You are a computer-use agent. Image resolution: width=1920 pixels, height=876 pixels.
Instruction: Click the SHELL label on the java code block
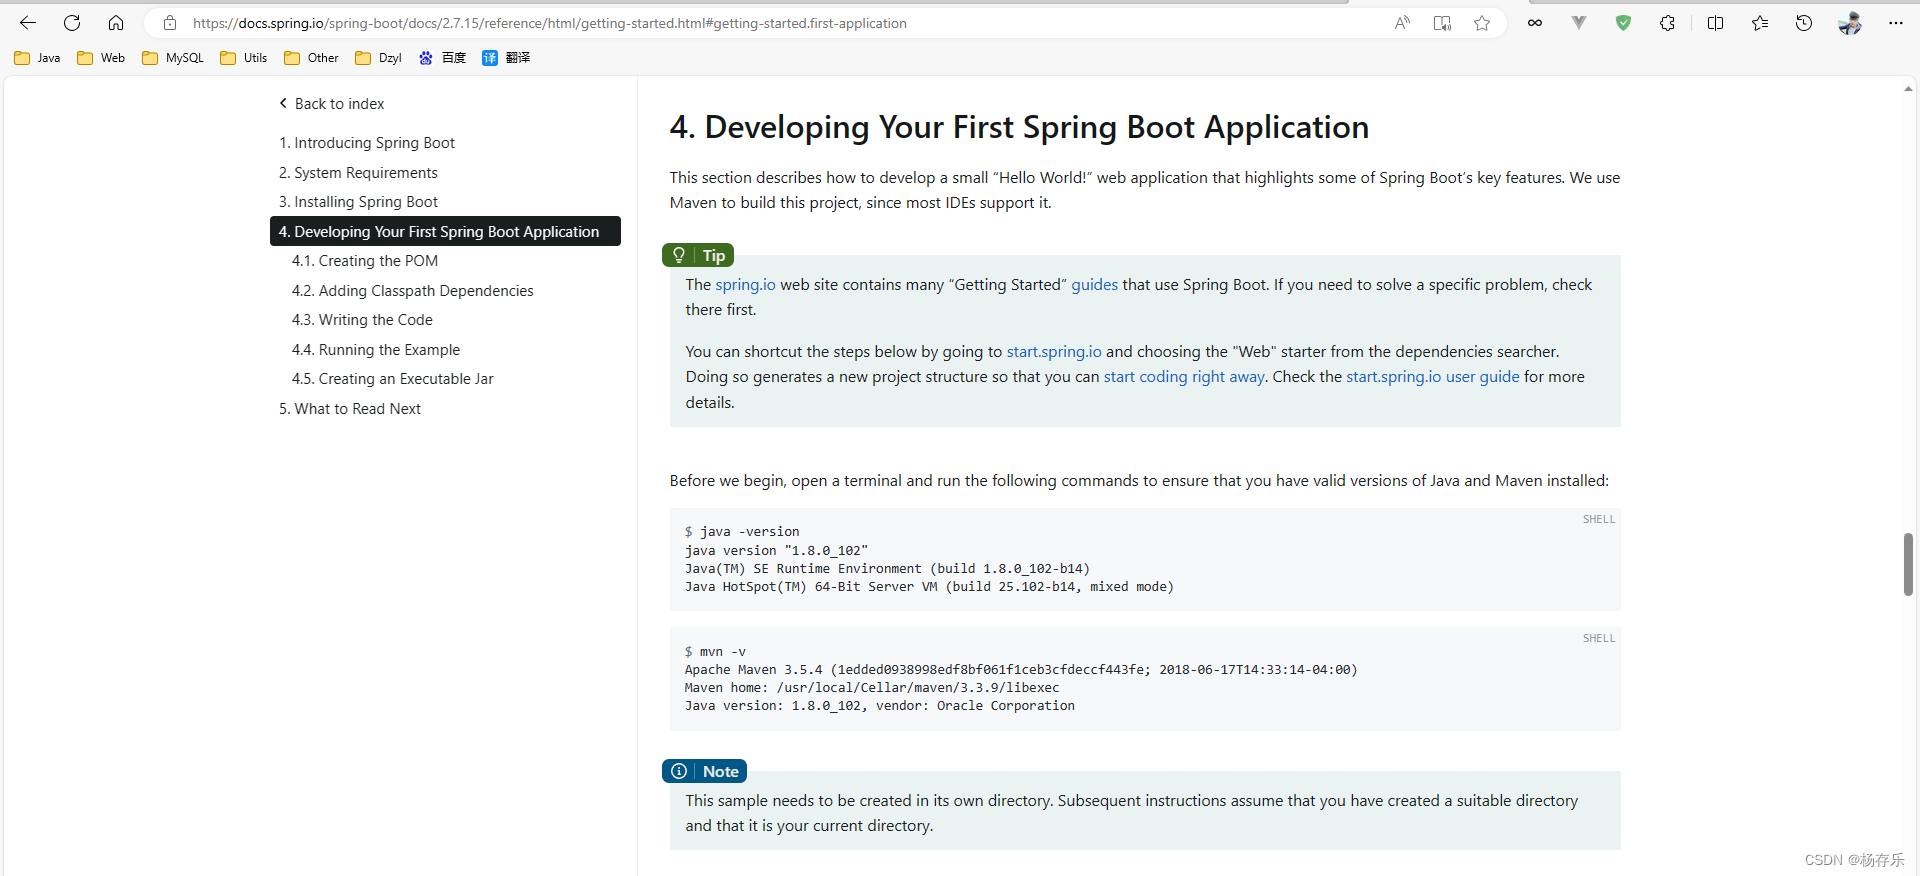(x=1599, y=519)
